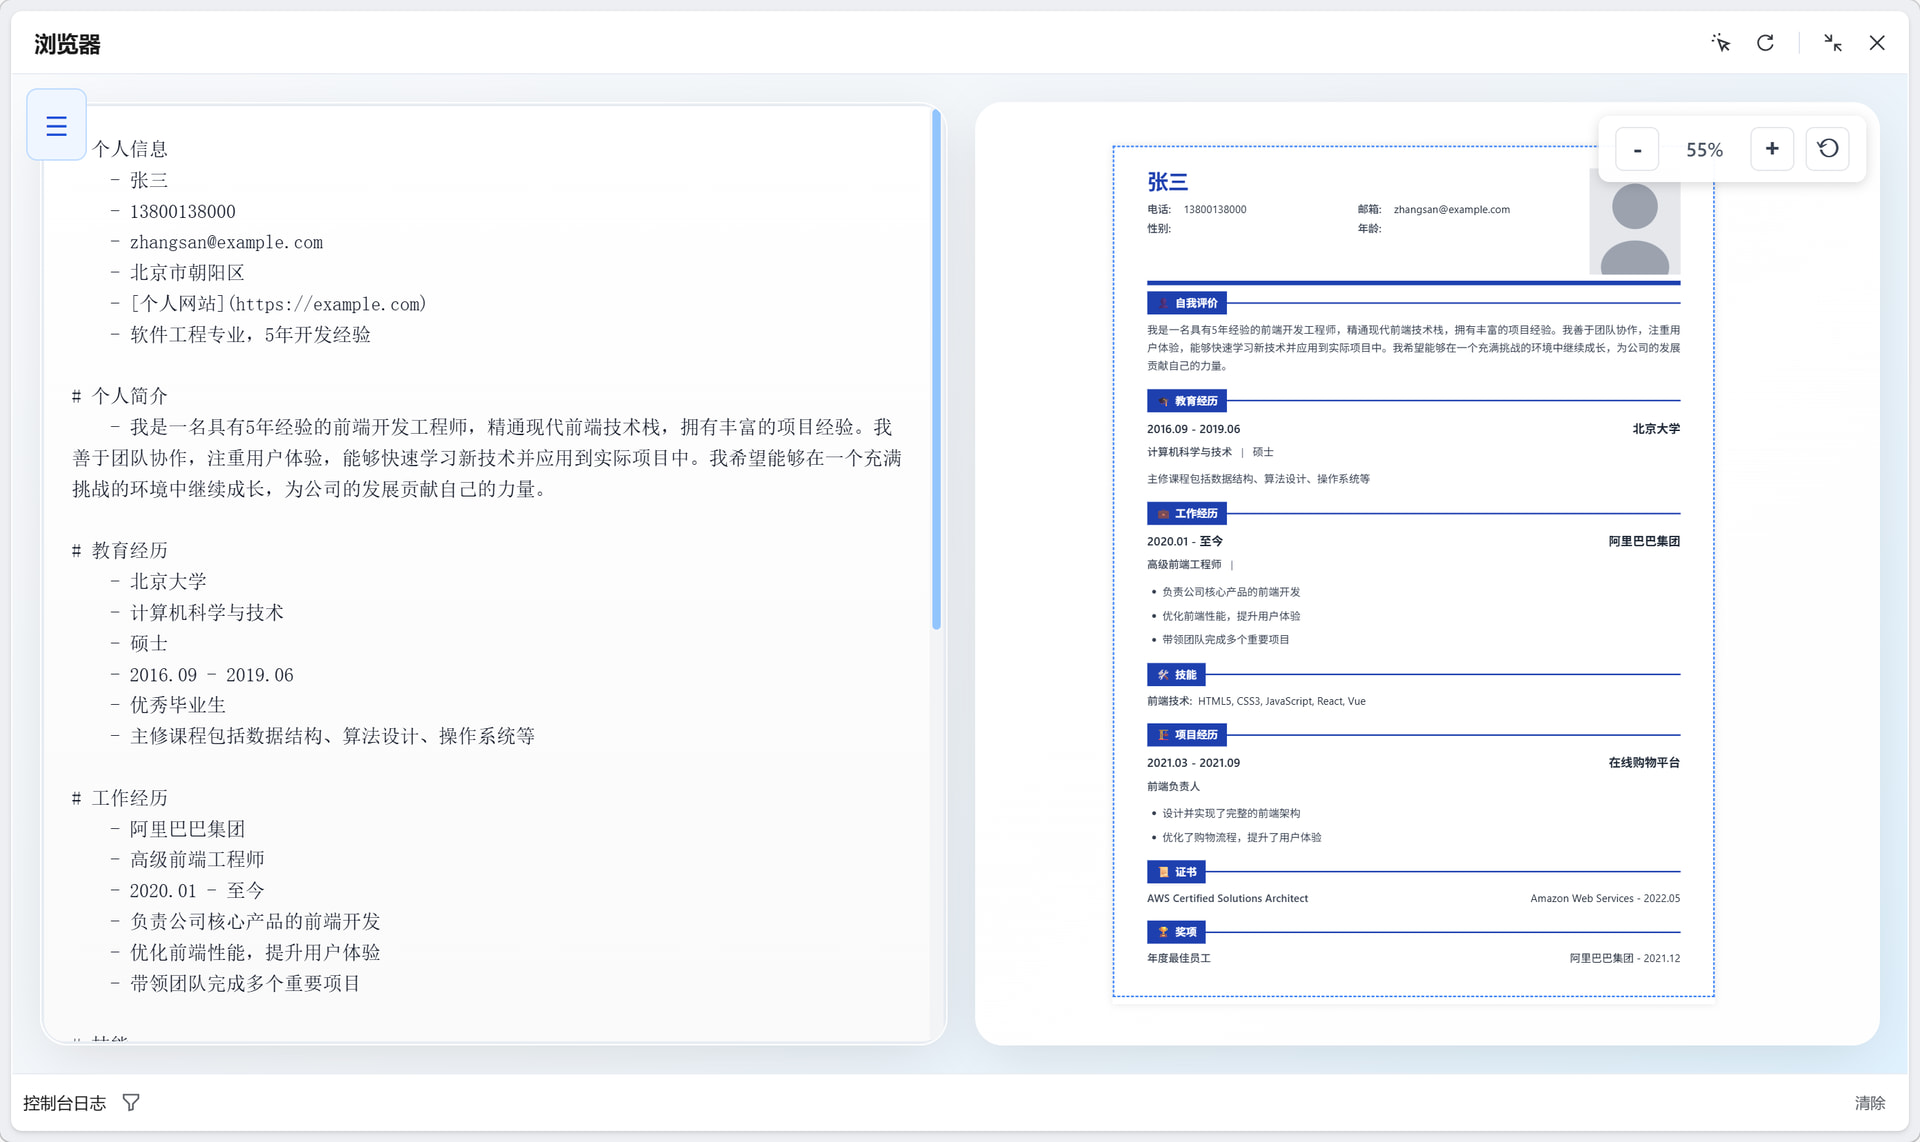Screen dimensions: 1920x1142
Task: Refresh the browser preview
Action: pos(1765,43)
